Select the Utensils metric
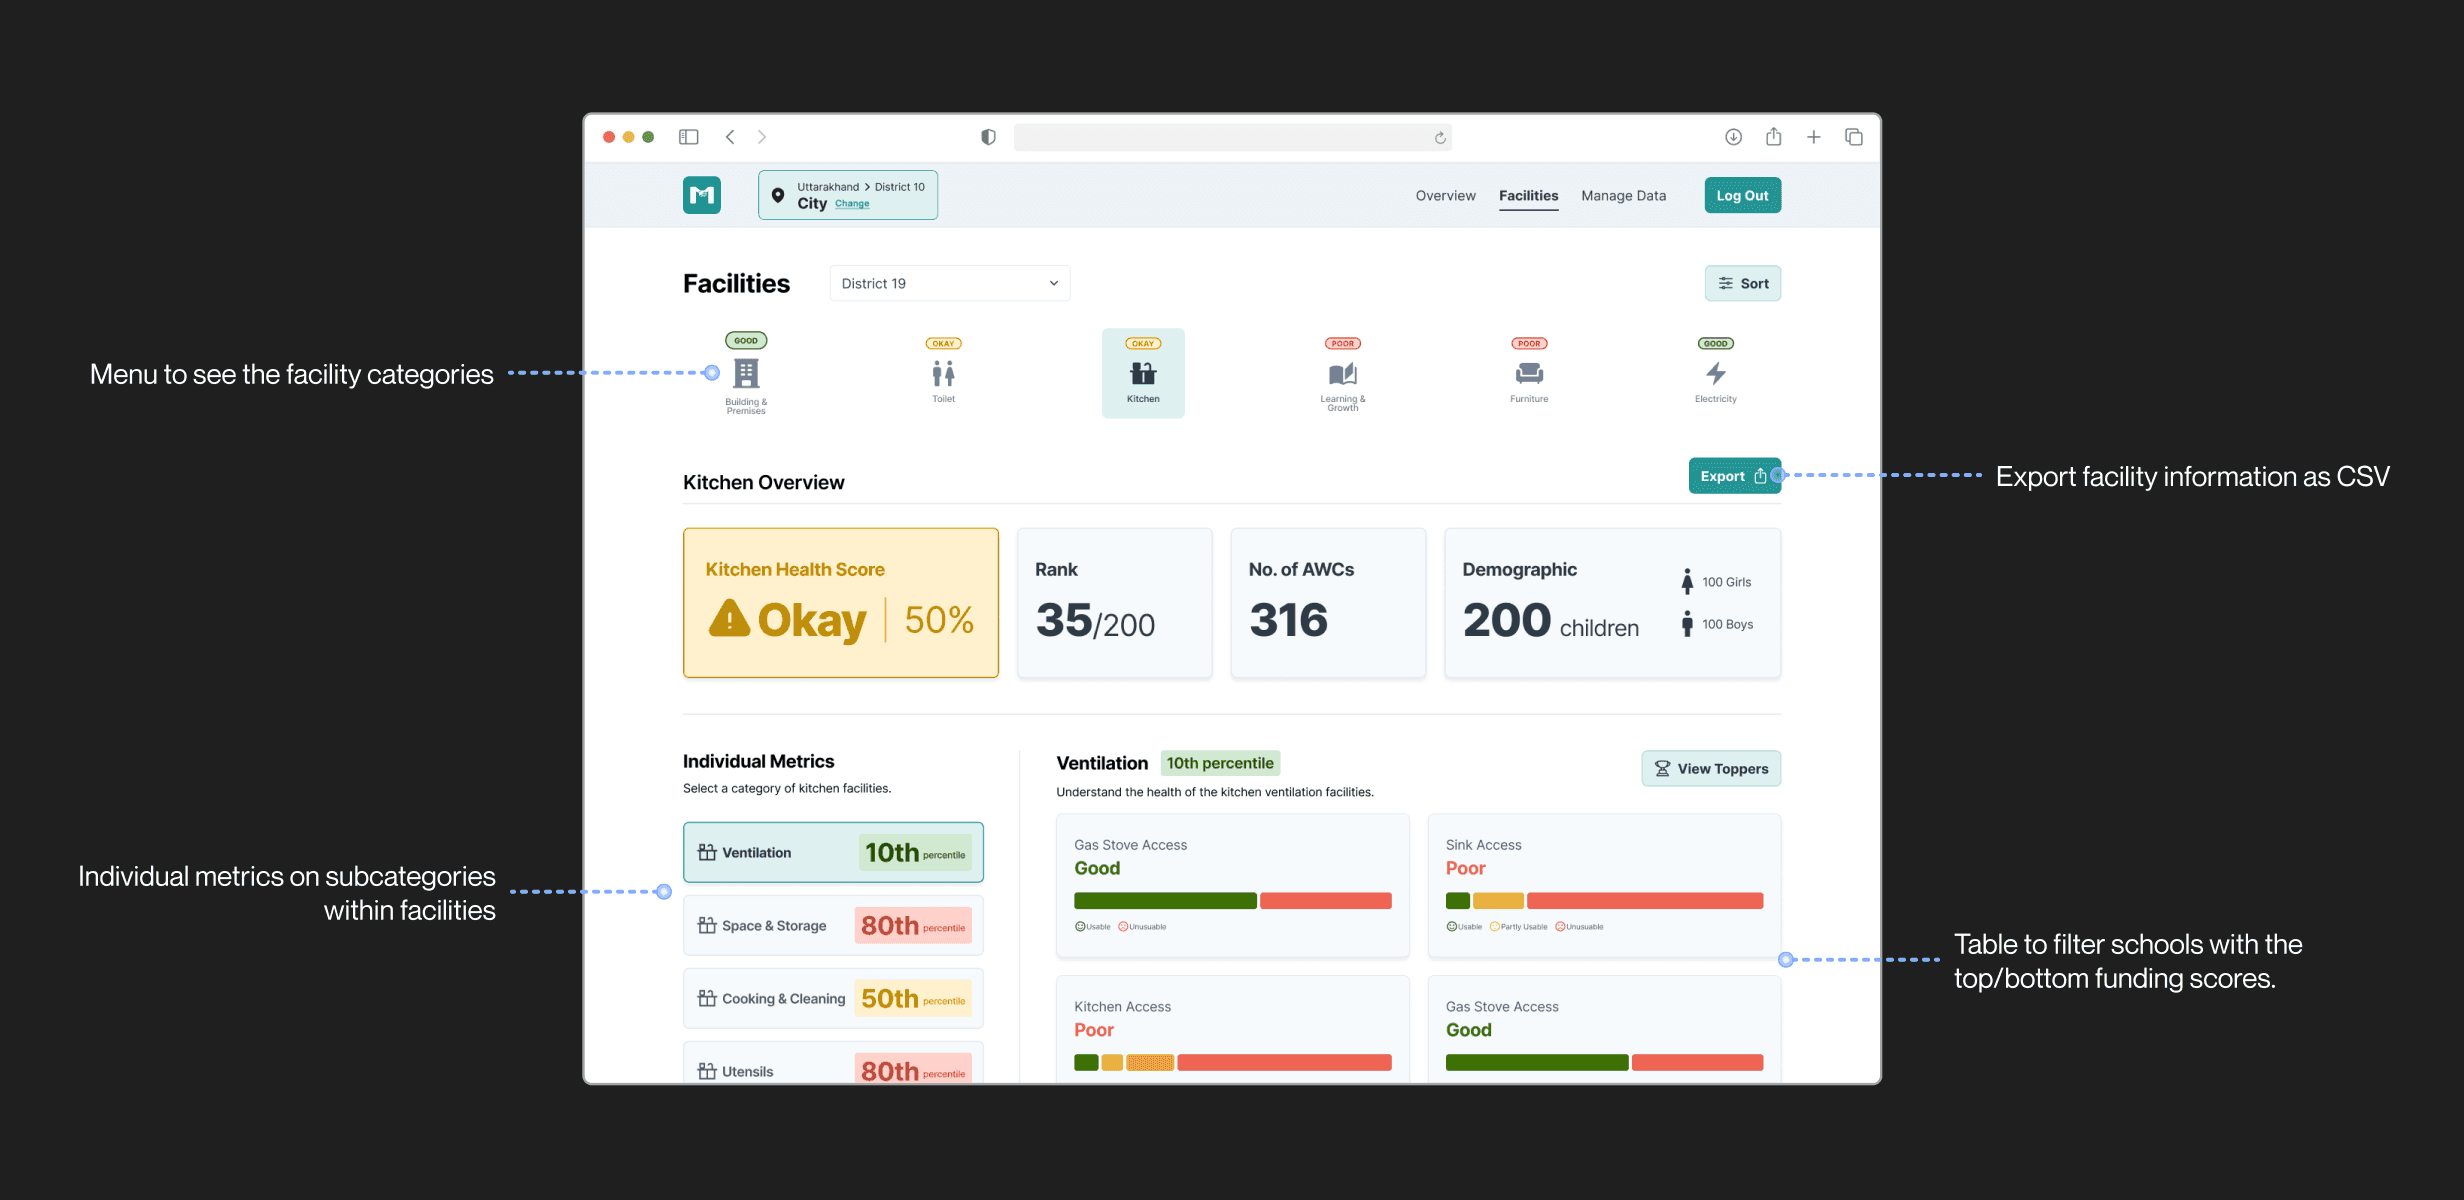This screenshot has width=2464, height=1200. 833,1063
